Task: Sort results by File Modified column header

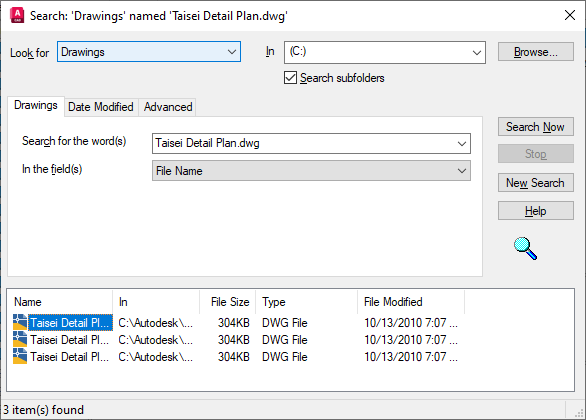Action: click(x=411, y=302)
